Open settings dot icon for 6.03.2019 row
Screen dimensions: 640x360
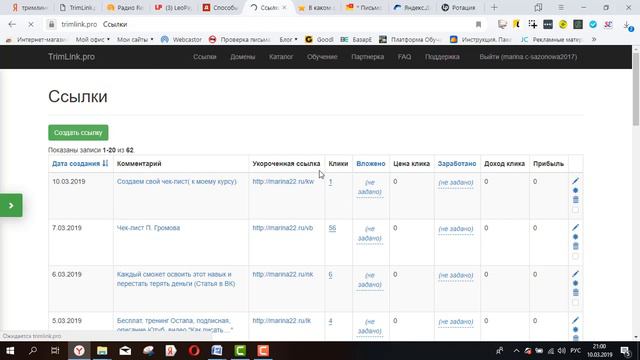pyautogui.click(x=576, y=283)
